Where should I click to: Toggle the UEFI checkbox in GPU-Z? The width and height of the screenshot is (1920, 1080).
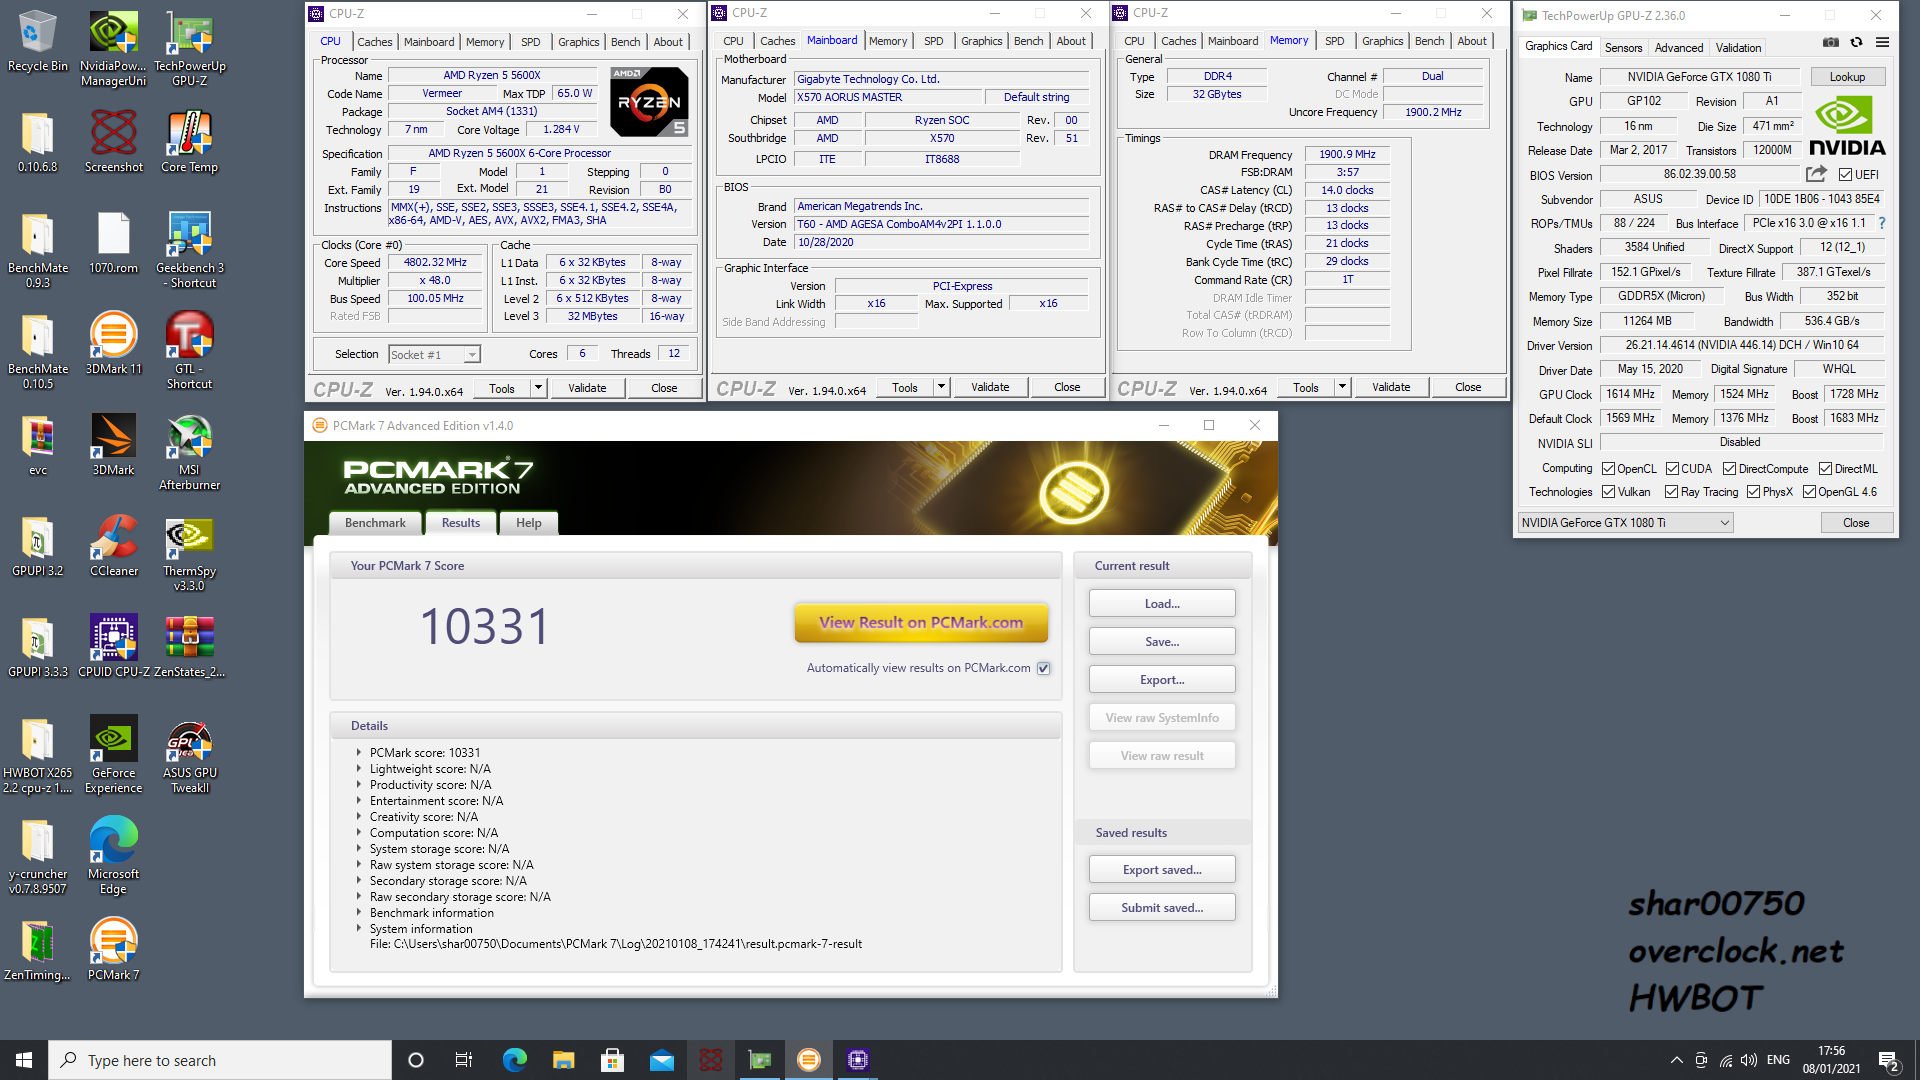click(x=1846, y=175)
